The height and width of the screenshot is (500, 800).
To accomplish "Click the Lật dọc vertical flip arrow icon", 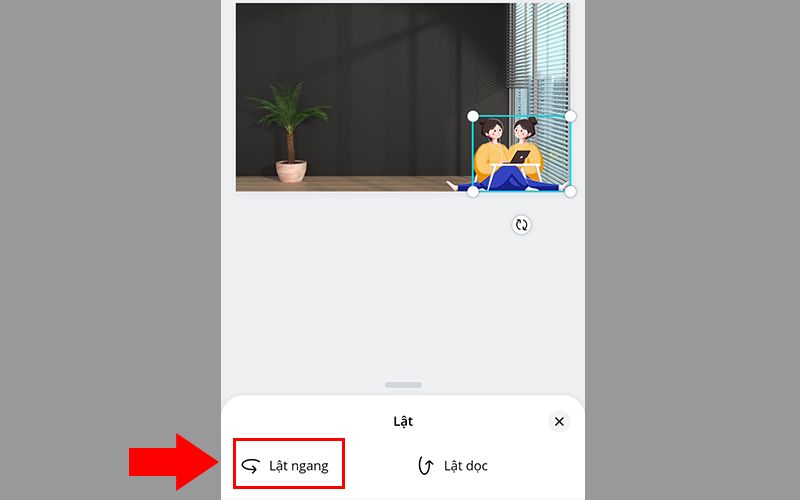I will click(425, 465).
